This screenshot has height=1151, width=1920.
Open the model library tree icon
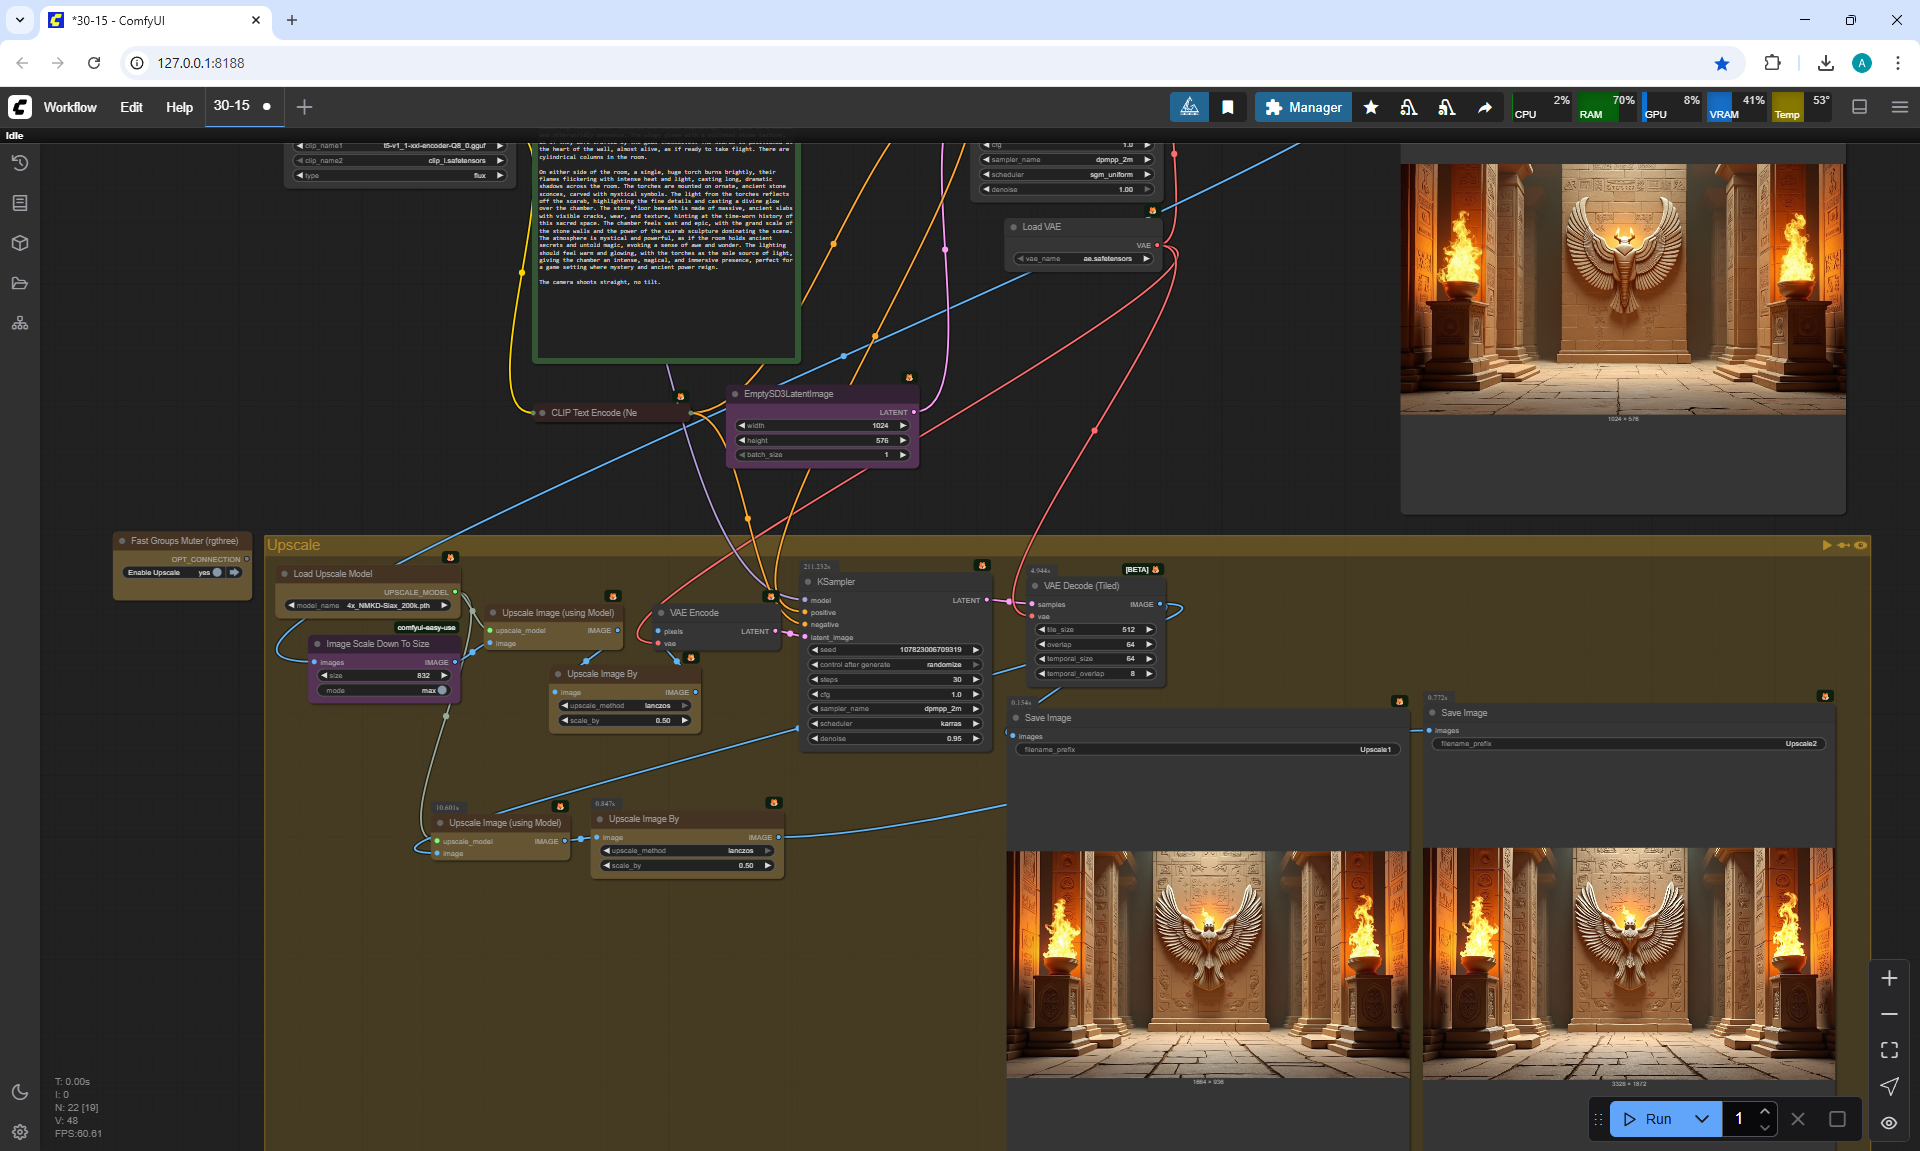19,323
